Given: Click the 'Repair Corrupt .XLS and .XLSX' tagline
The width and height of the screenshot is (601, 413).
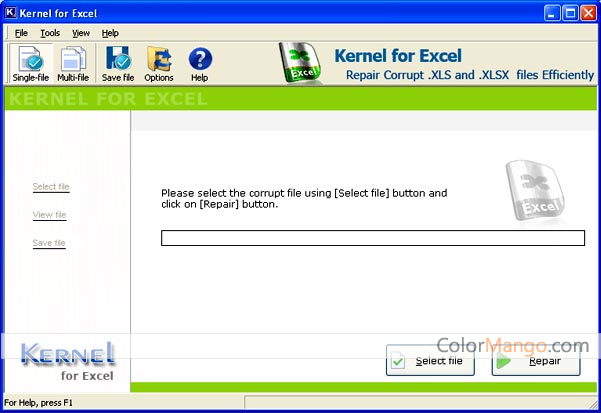Looking at the screenshot, I should (470, 75).
